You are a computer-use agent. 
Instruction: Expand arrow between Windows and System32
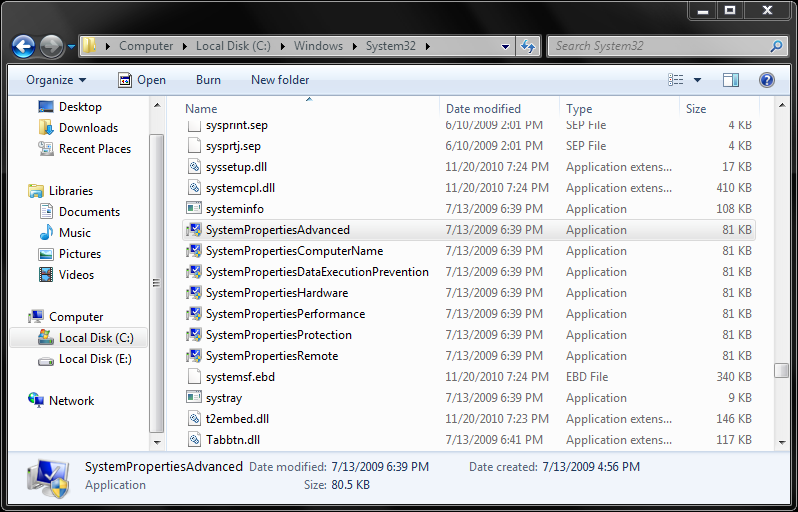pyautogui.click(x=354, y=46)
